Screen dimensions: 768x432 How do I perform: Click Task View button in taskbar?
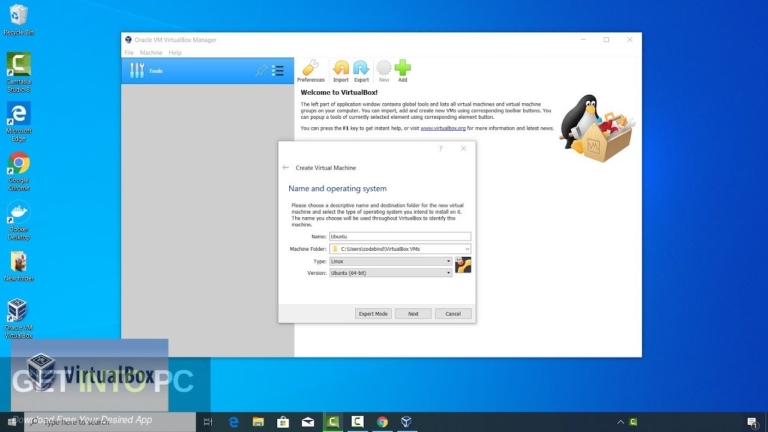point(208,422)
